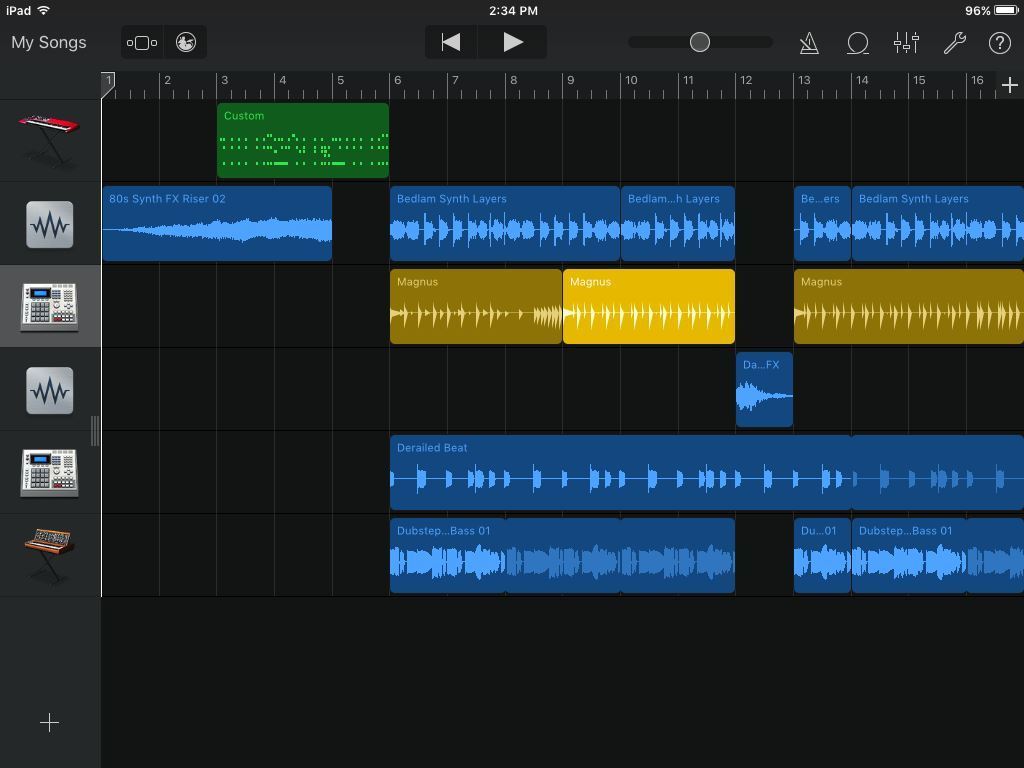The width and height of the screenshot is (1024, 768).
Task: Select the Magnus drum machine track icon
Action: tap(49, 307)
